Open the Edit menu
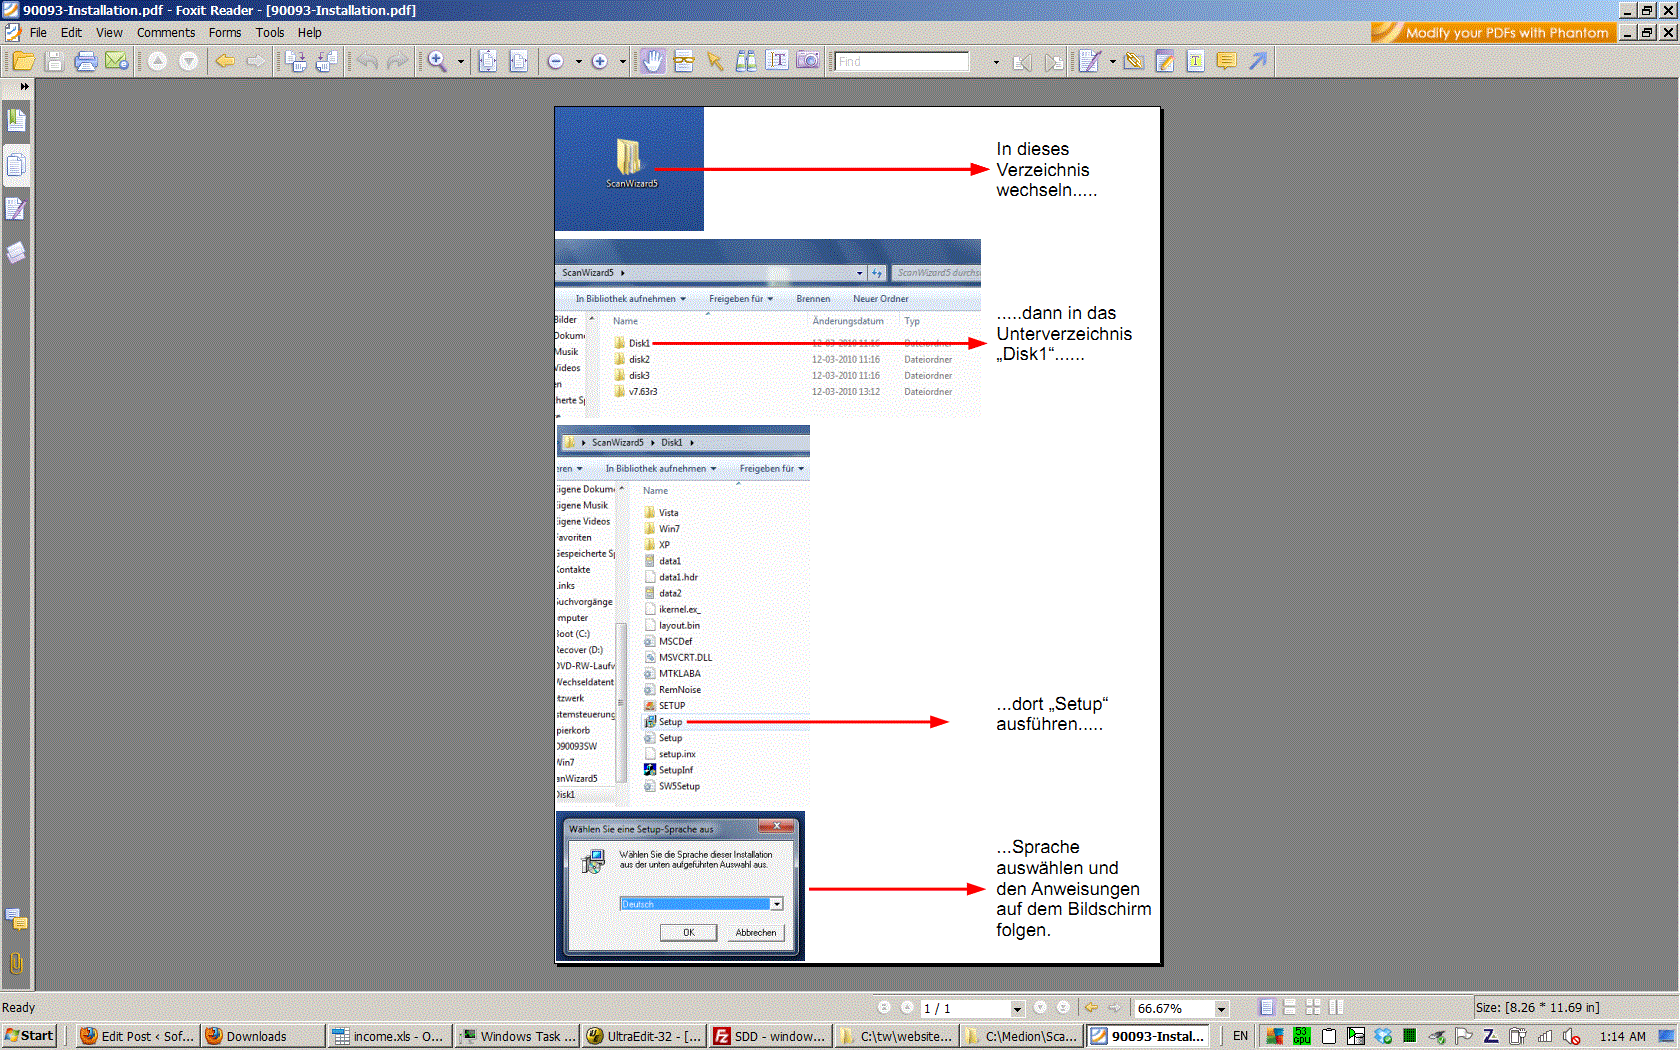 tap(71, 33)
